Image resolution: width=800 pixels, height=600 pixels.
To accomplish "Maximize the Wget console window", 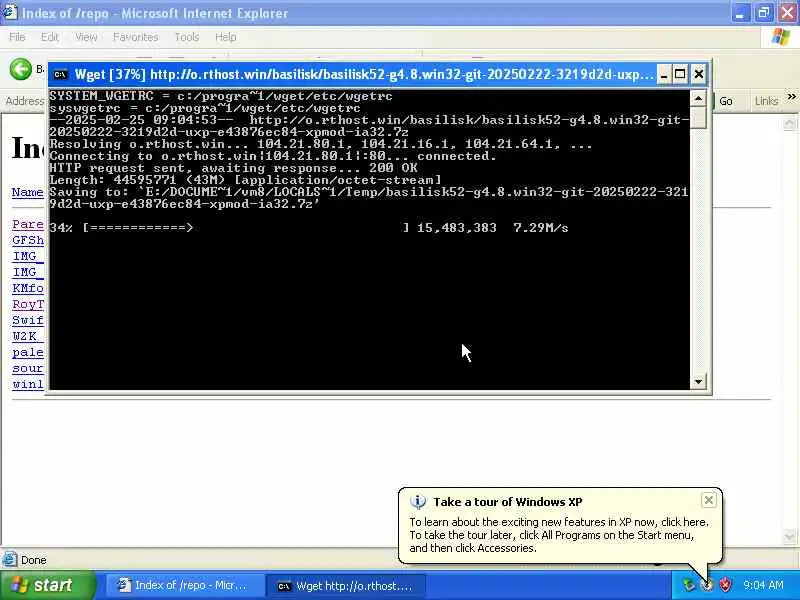I will pos(680,74).
